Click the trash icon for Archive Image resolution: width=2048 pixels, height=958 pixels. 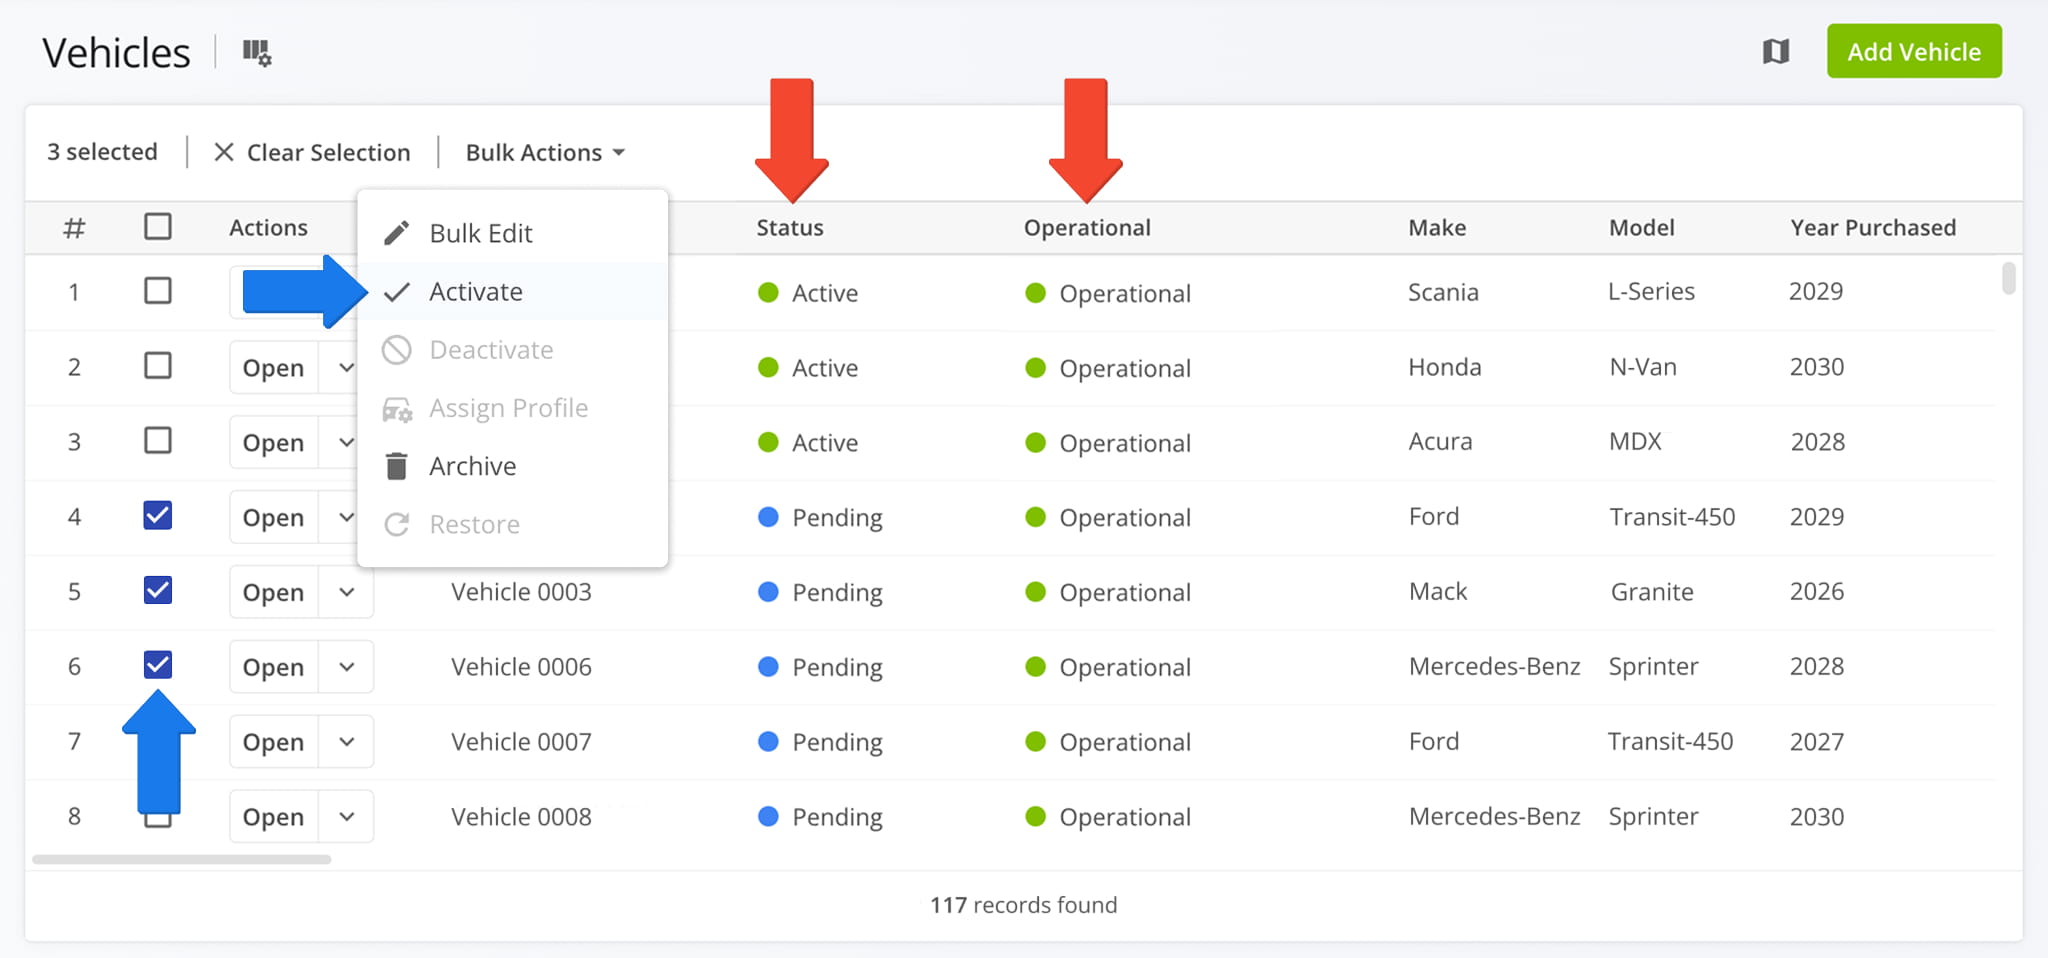[397, 466]
